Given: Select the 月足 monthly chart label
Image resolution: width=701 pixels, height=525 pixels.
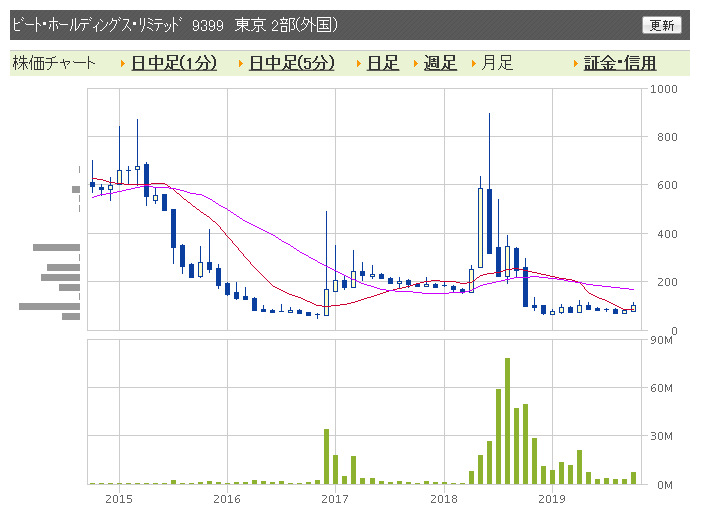Looking at the screenshot, I should click(x=497, y=63).
